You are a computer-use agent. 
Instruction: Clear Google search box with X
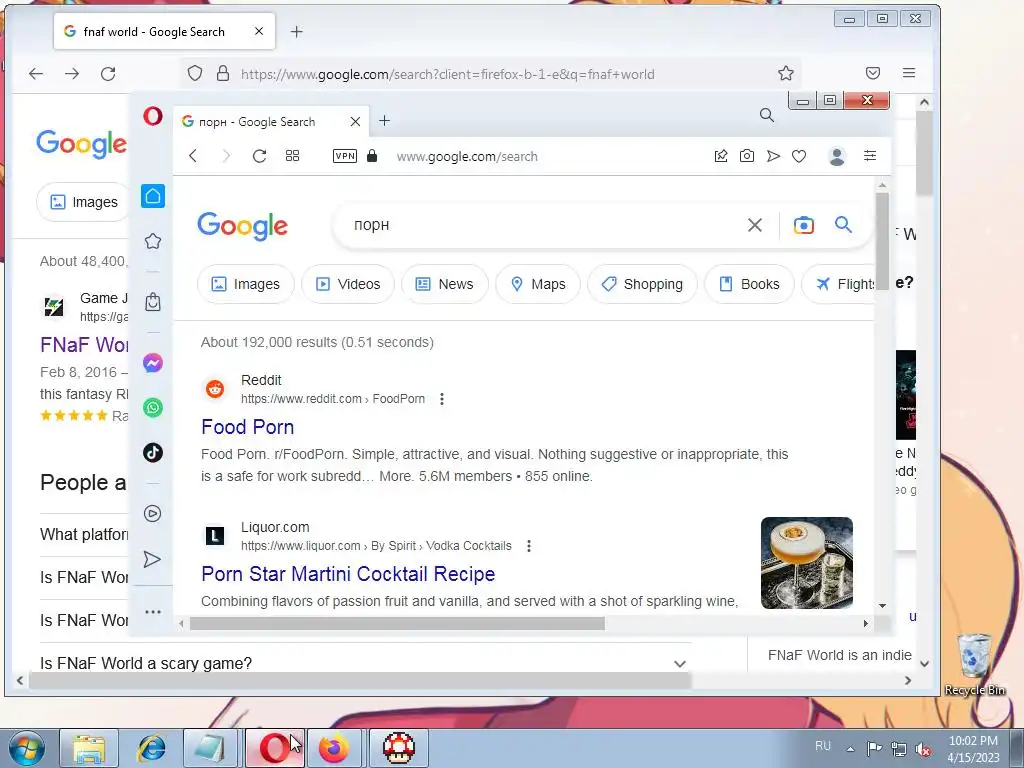click(x=755, y=225)
